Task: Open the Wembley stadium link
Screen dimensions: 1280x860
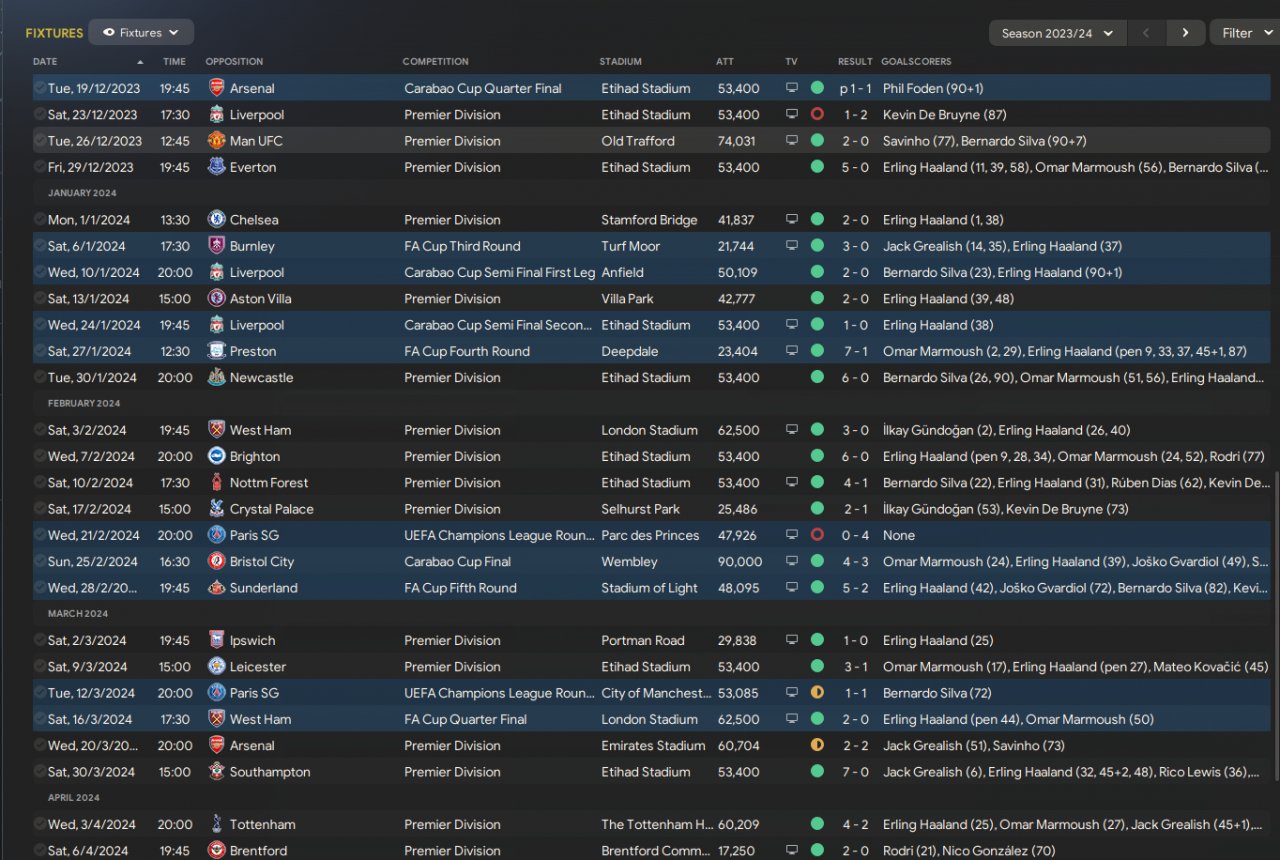Action: 629,562
